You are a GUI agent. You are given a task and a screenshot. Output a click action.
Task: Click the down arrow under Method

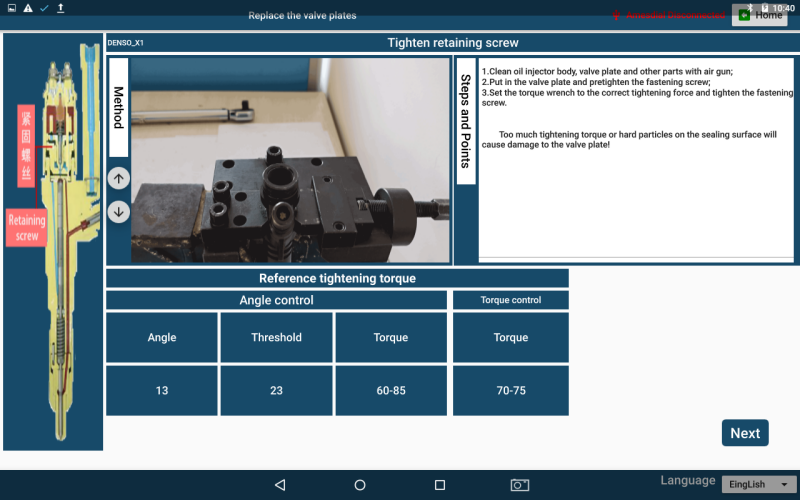pyautogui.click(x=118, y=211)
